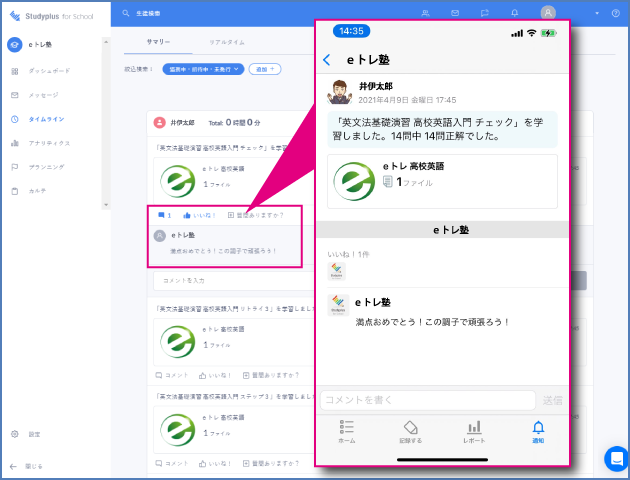Click コメント under the リトライ3 post
The width and height of the screenshot is (630, 480).
pos(172,375)
